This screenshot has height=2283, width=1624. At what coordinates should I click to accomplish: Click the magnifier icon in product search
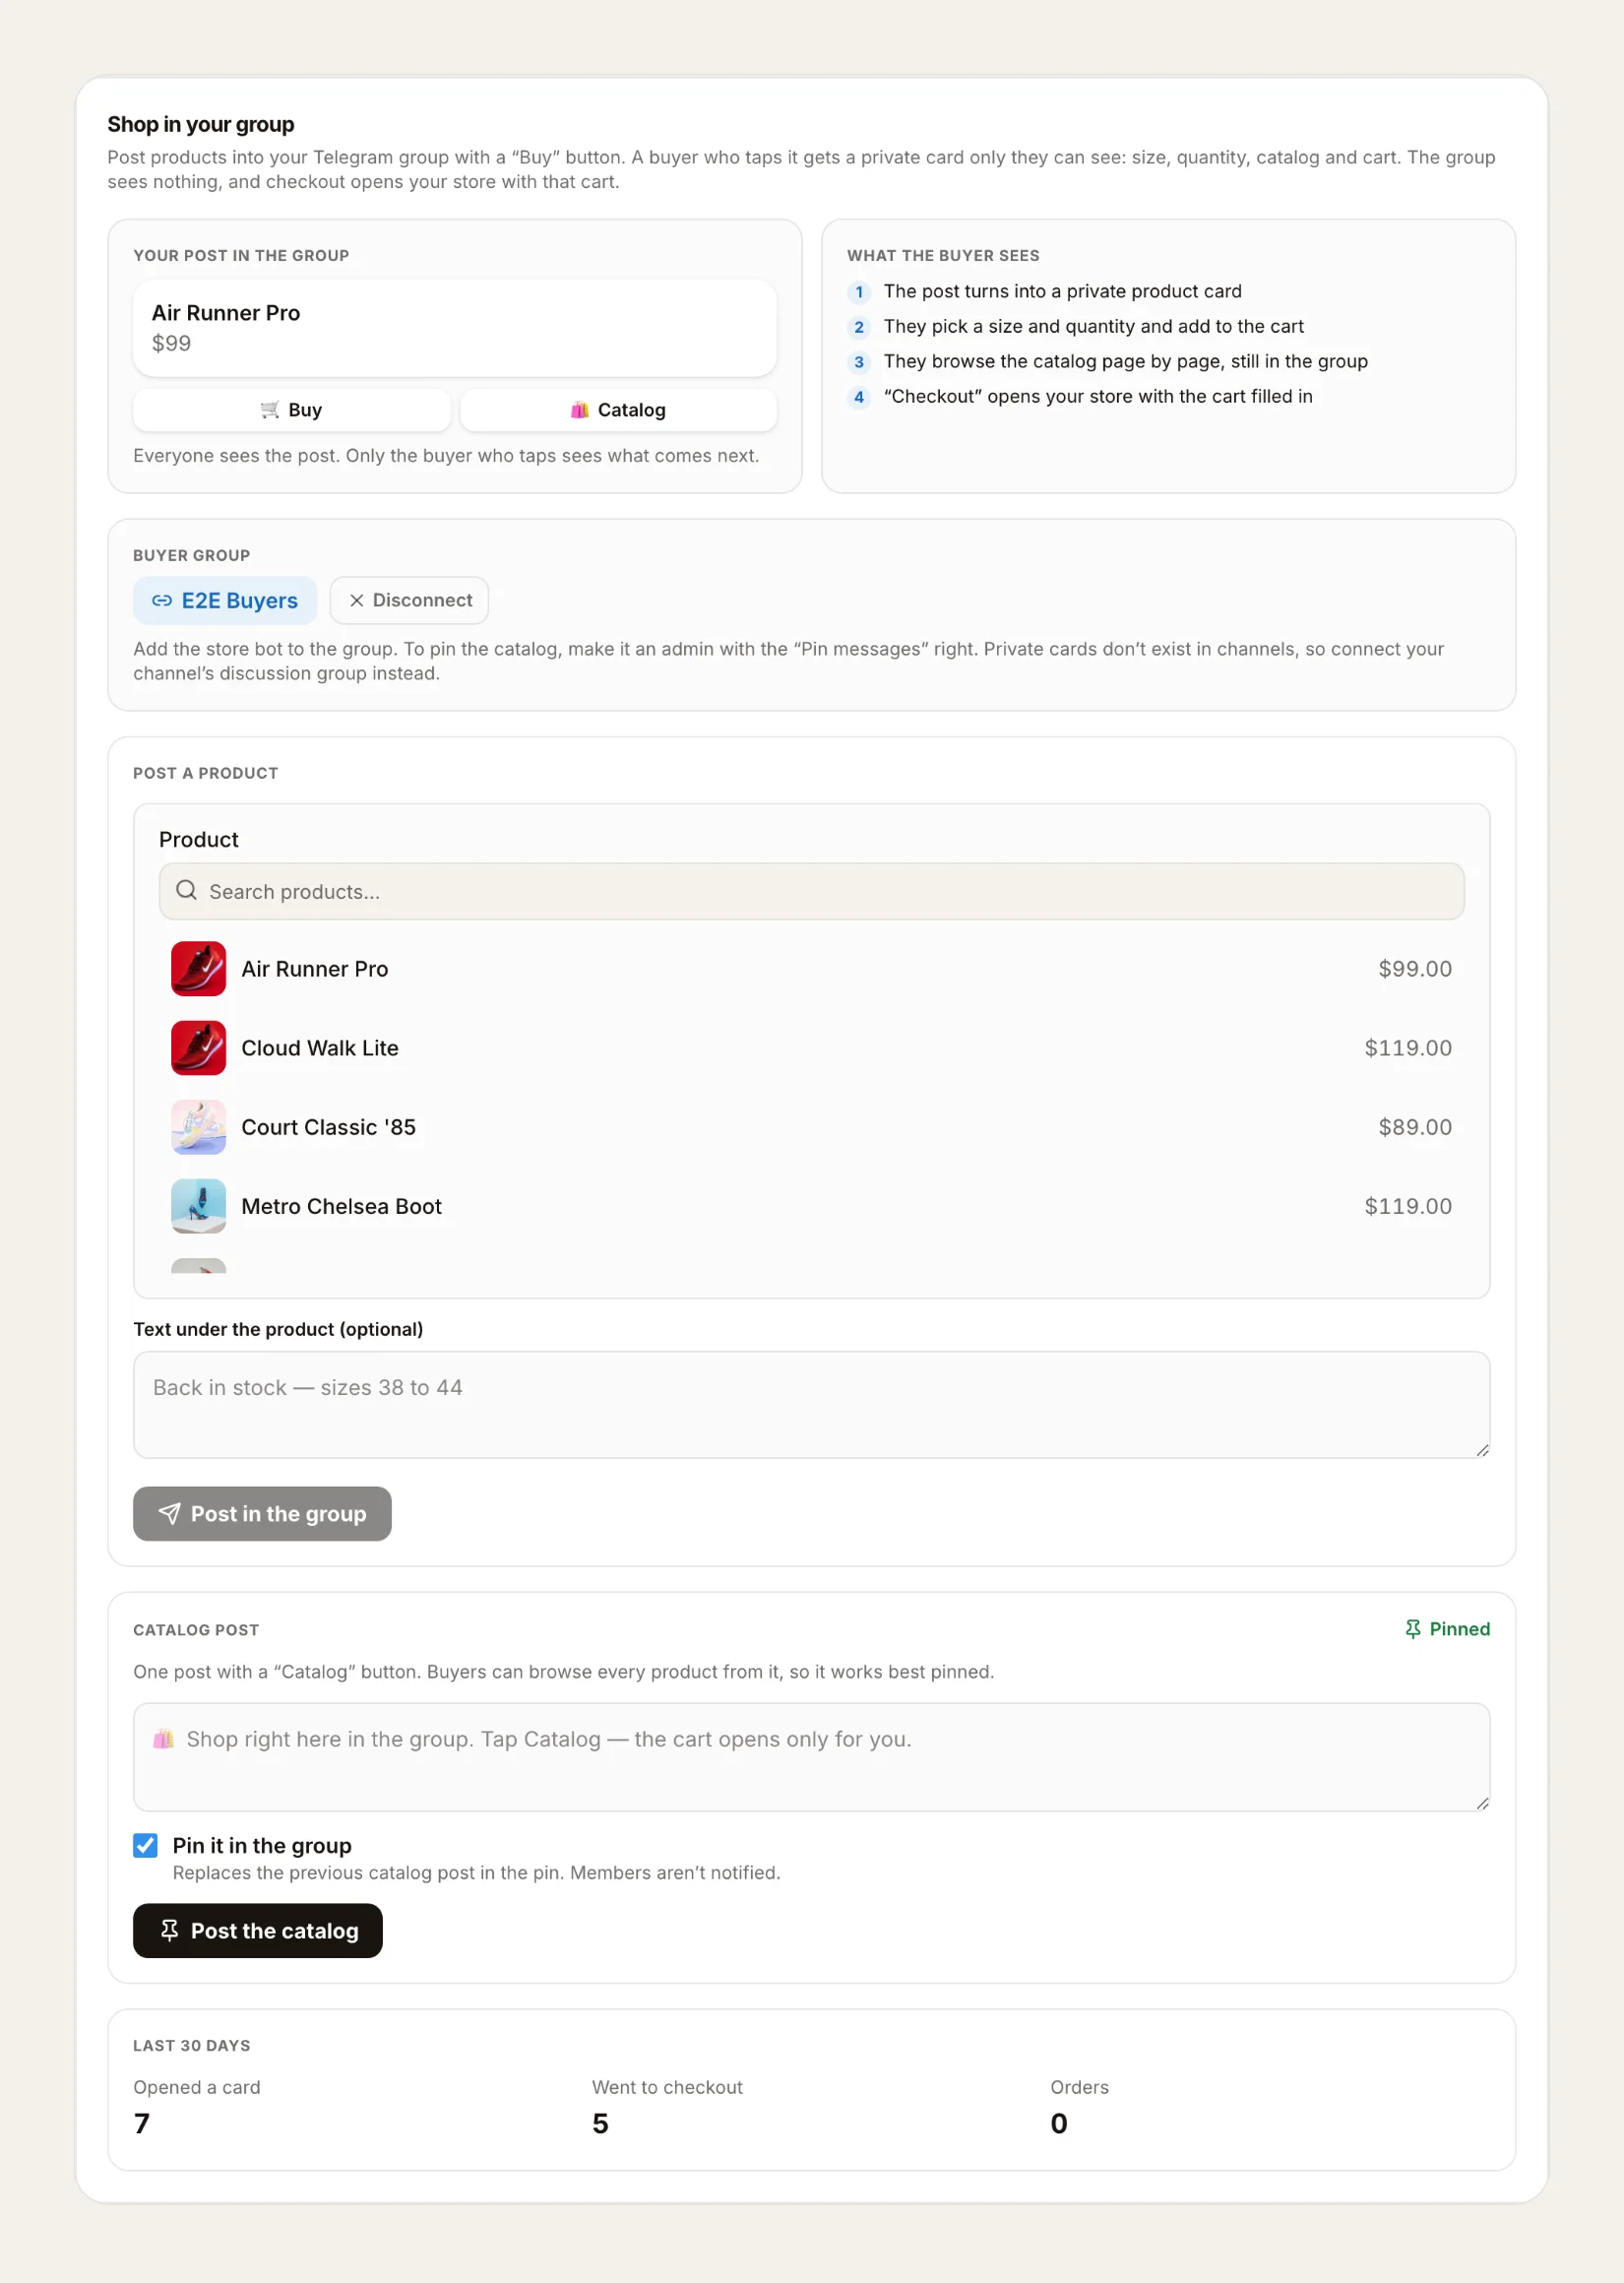[x=186, y=890]
